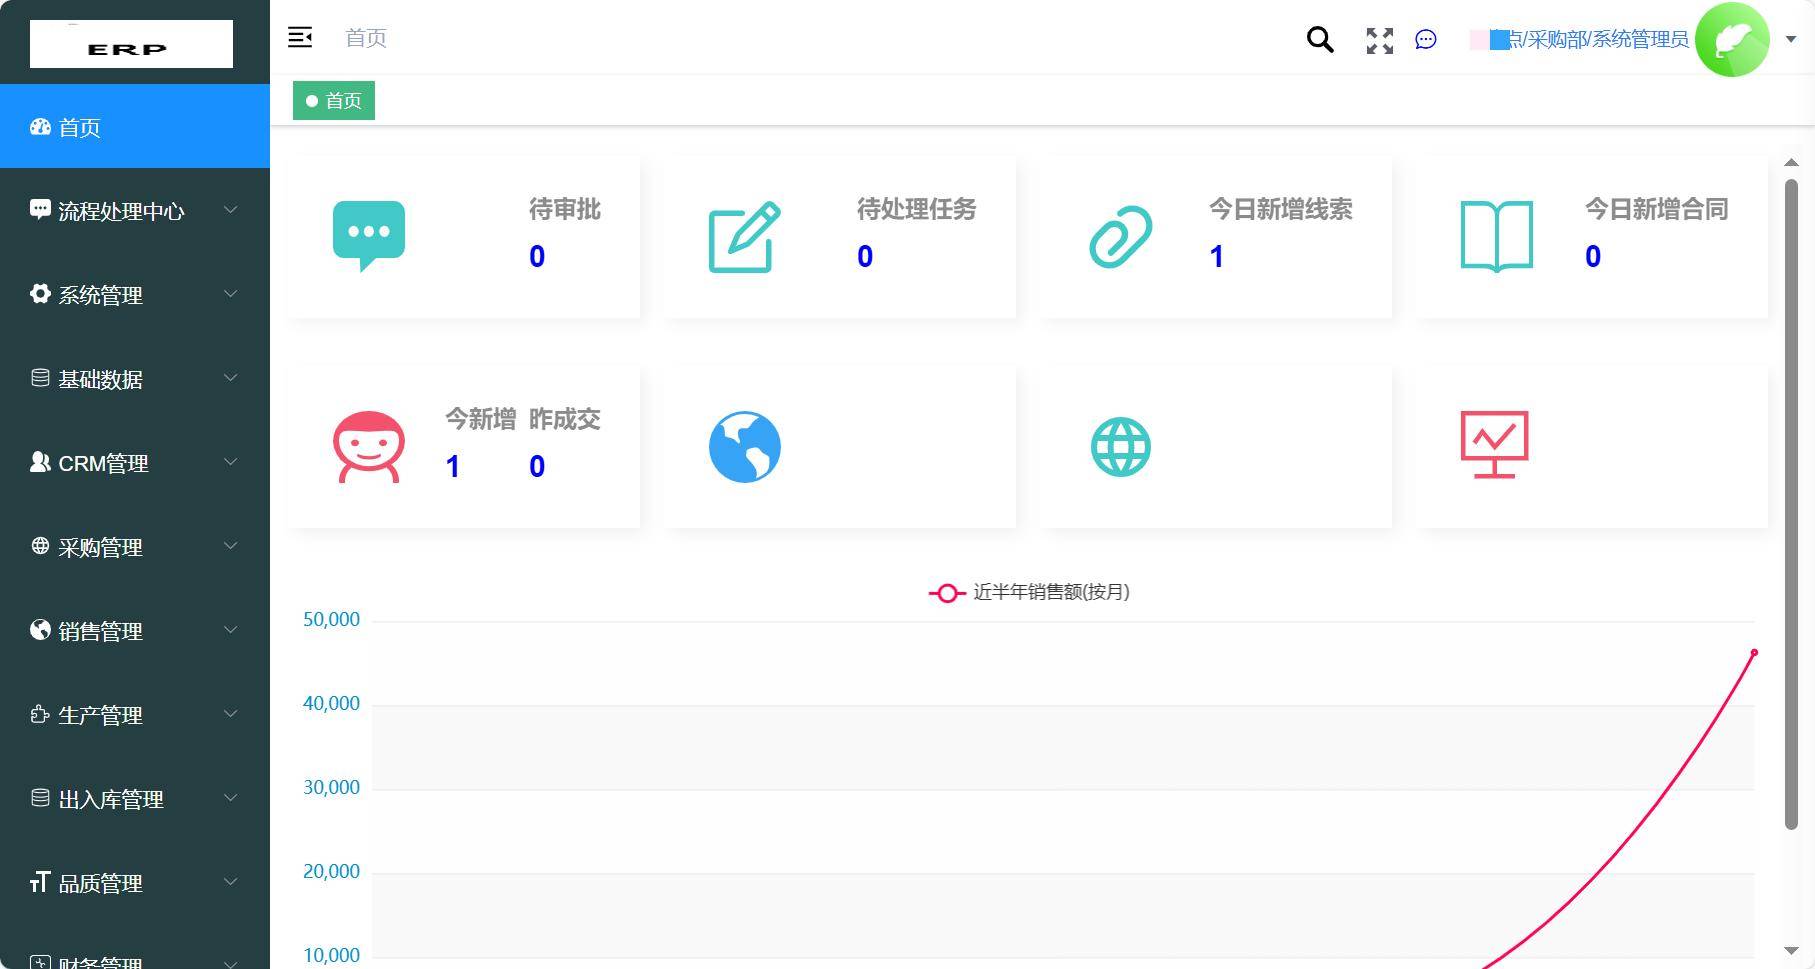
Task: Click the 品质管理 text-size icon
Action: point(40,881)
